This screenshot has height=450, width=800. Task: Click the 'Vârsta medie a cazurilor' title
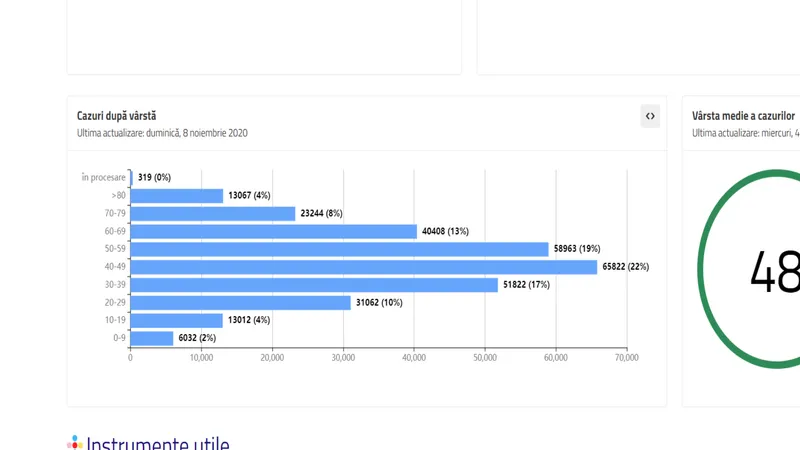click(744, 116)
